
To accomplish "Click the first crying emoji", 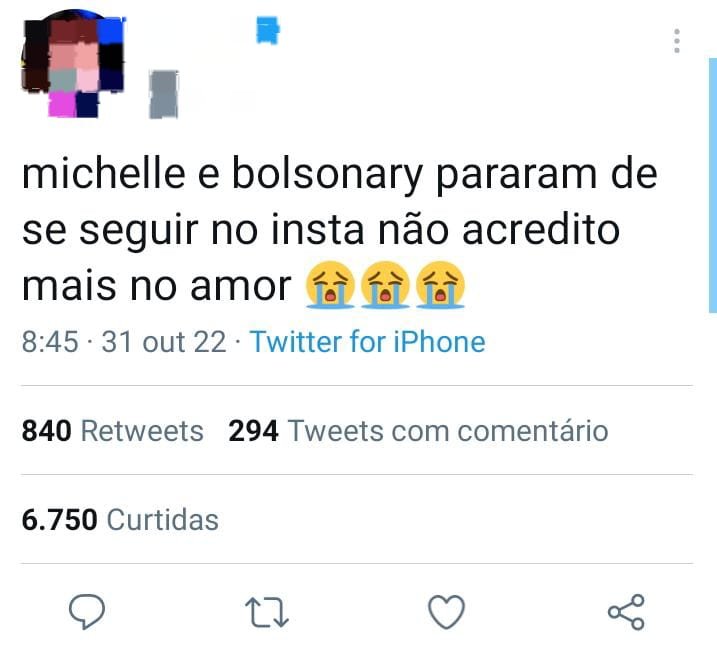I will tap(330, 284).
